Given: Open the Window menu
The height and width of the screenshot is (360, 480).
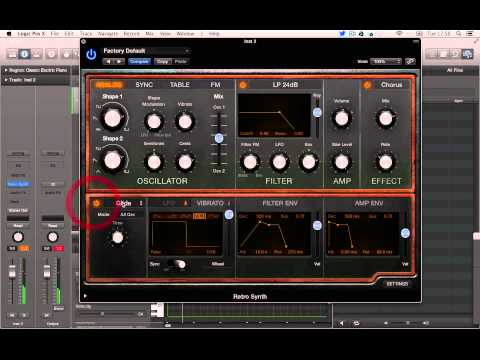Looking at the screenshot, I should click(185, 34).
